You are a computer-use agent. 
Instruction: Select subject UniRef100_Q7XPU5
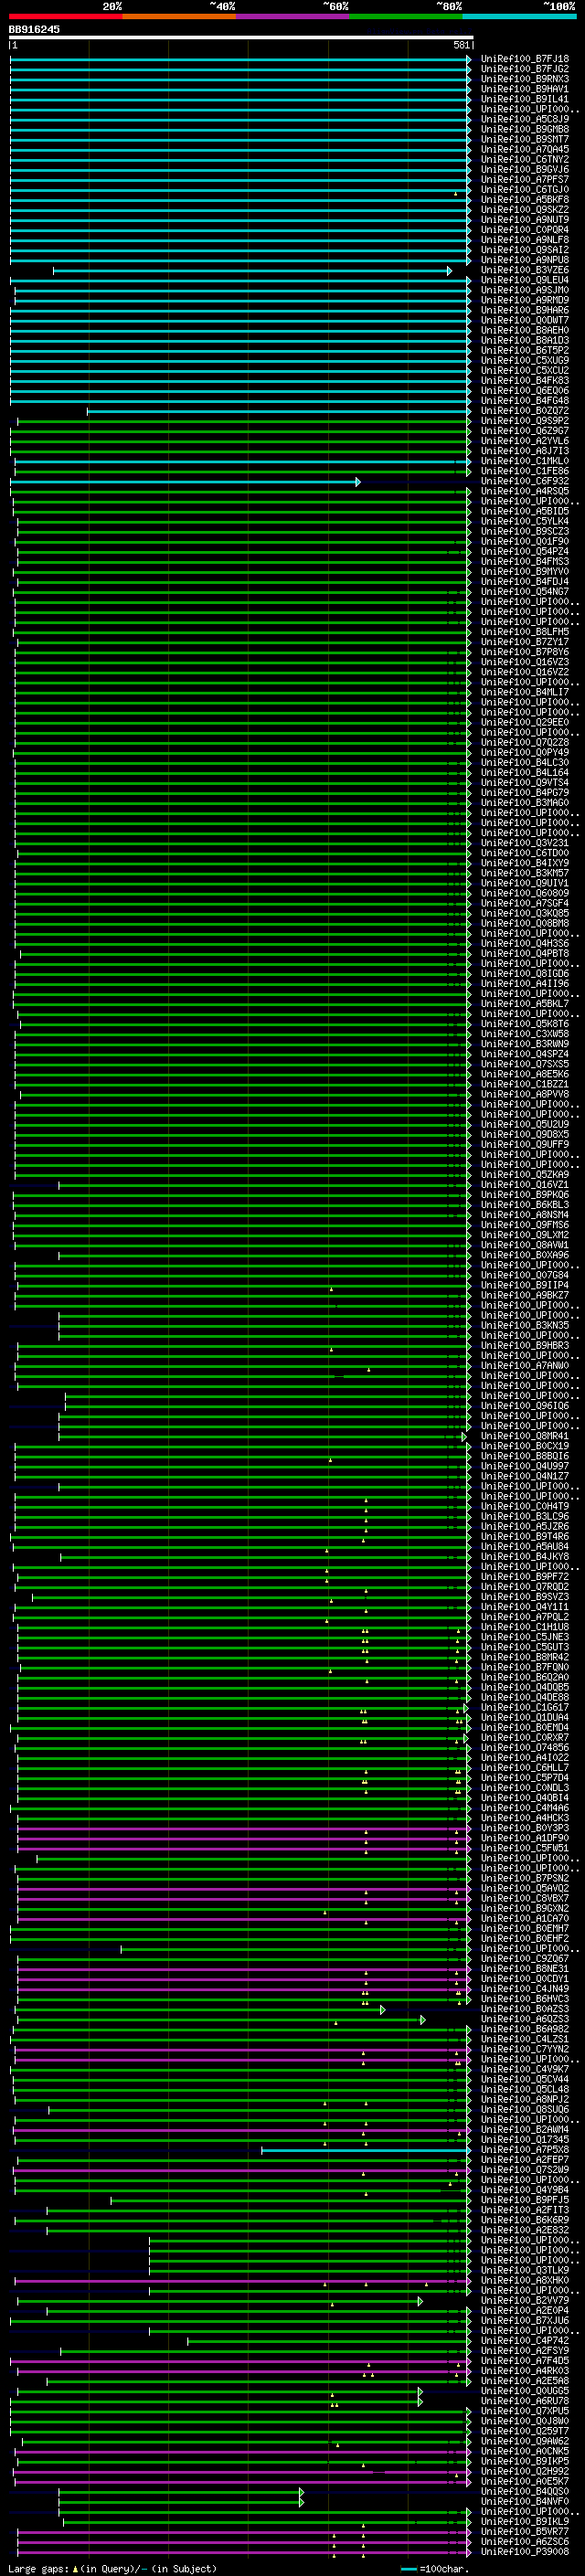524,2411
